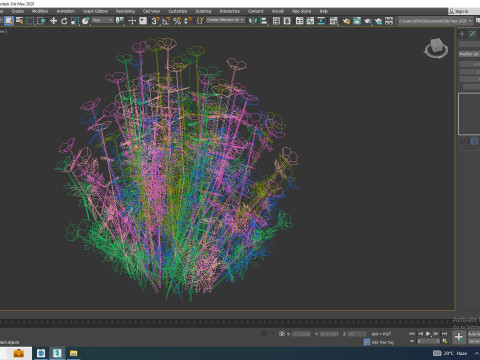
Task: Select the Select Object tool
Action: (x=9, y=21)
